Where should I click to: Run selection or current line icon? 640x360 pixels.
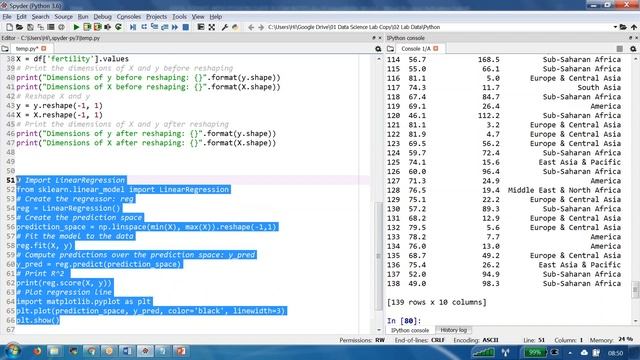pos(107,27)
